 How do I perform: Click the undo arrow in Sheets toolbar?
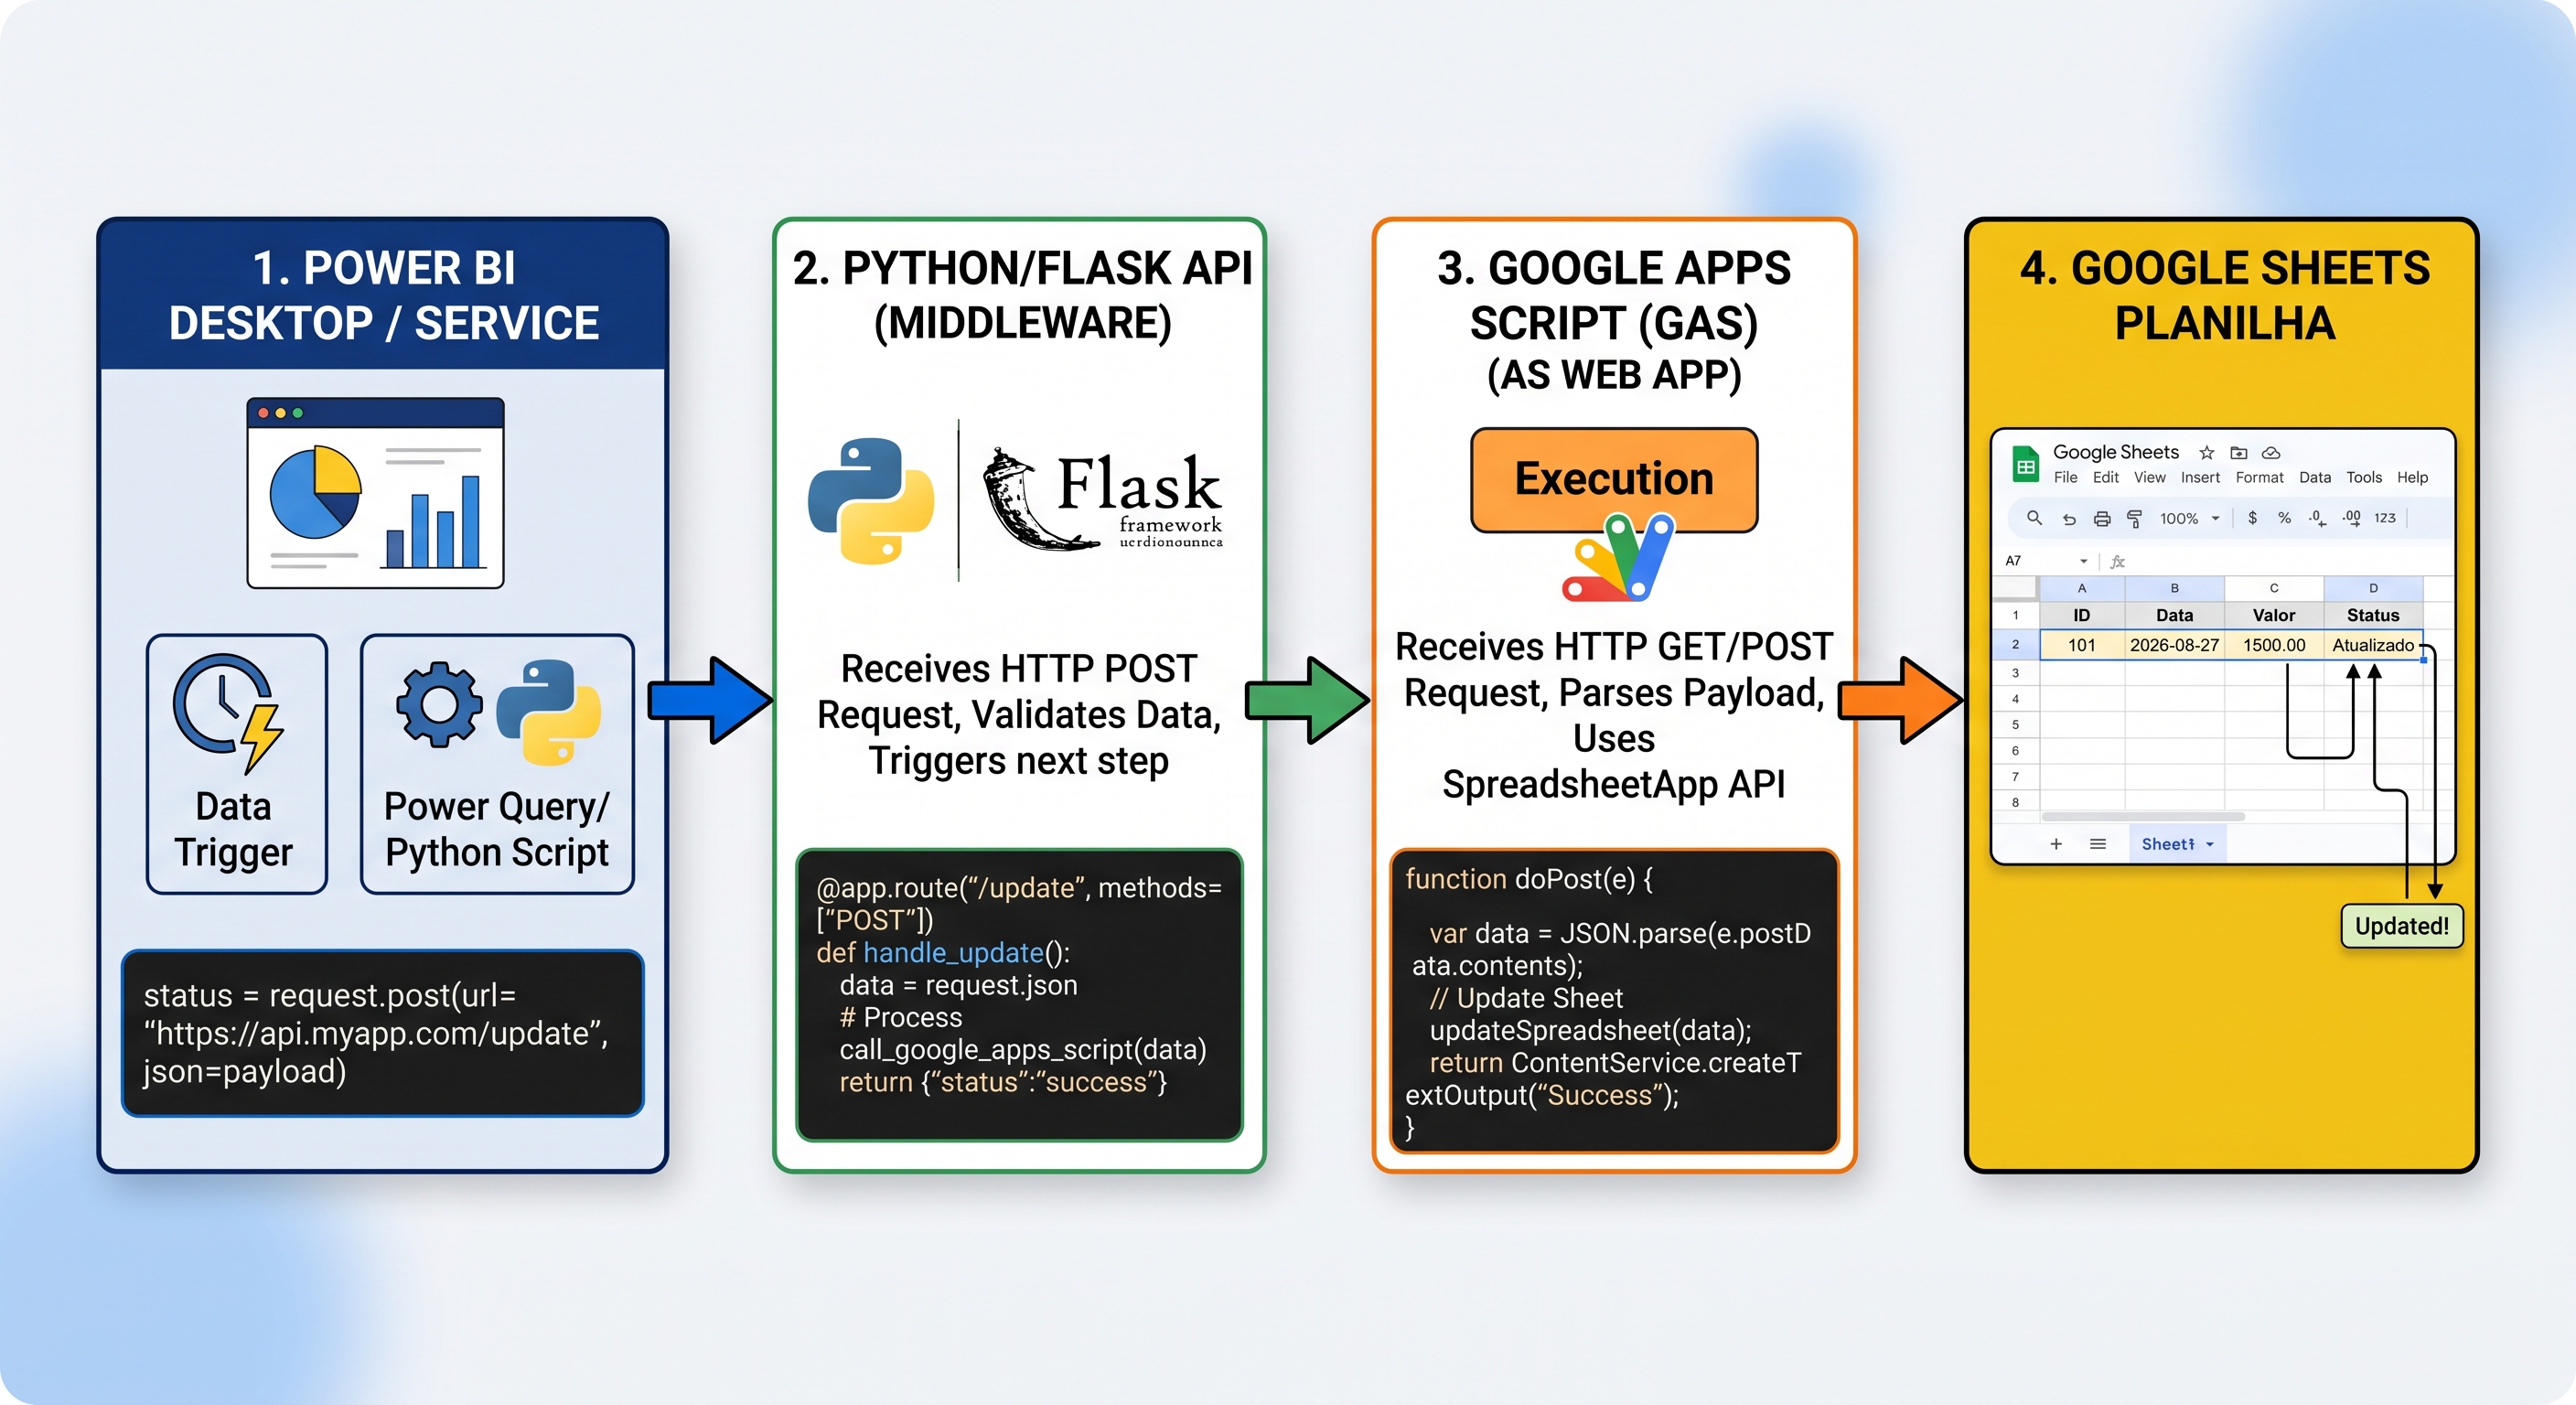pos(2069,519)
